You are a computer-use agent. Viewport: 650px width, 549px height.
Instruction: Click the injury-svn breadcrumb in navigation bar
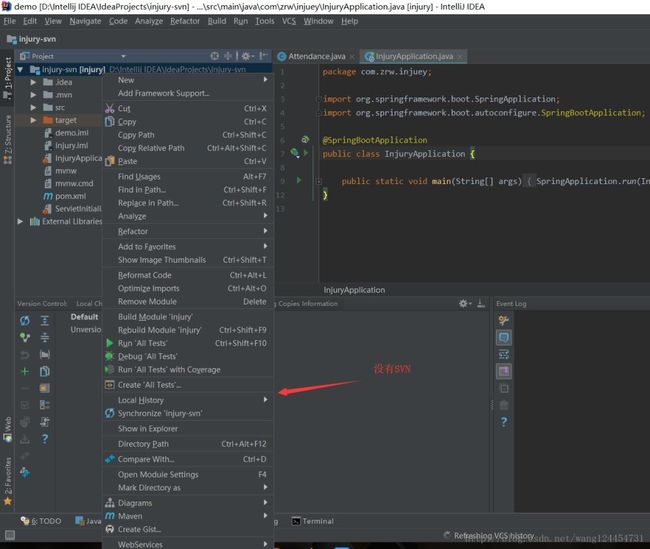pyautogui.click(x=32, y=39)
